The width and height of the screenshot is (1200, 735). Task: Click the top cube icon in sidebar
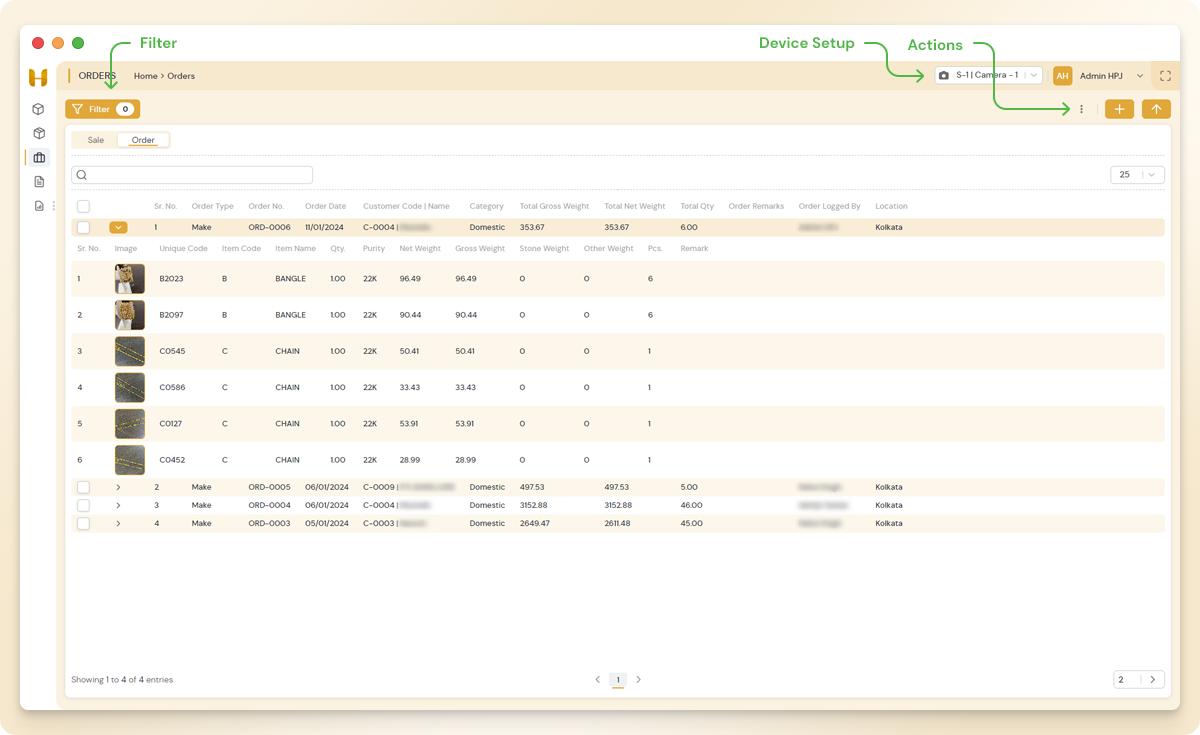pyautogui.click(x=39, y=109)
